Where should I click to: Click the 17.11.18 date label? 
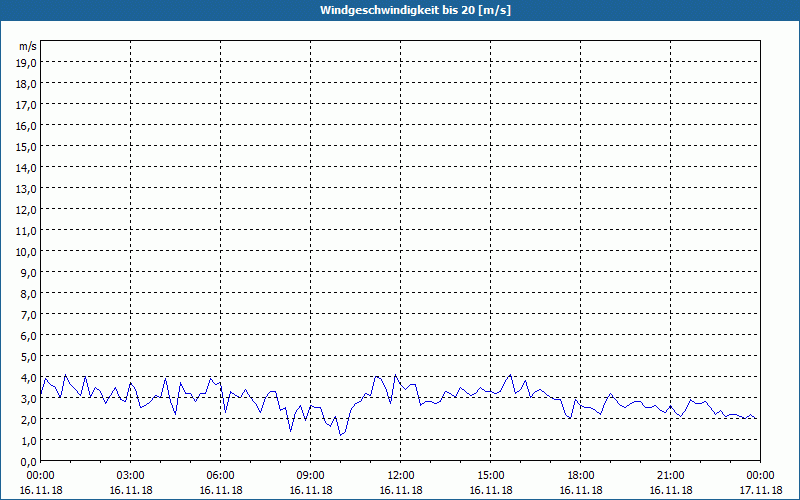tap(760, 490)
